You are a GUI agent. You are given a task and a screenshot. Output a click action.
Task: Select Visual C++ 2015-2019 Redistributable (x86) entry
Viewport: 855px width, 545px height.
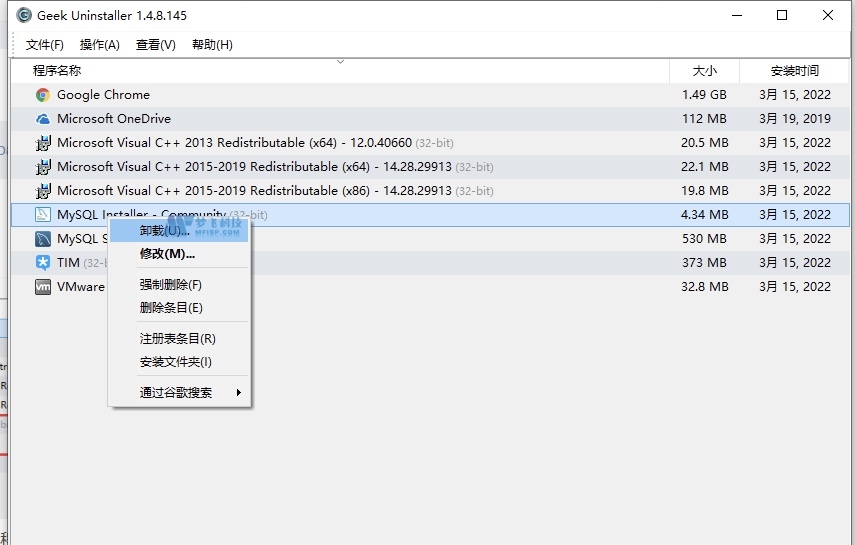(x=275, y=191)
